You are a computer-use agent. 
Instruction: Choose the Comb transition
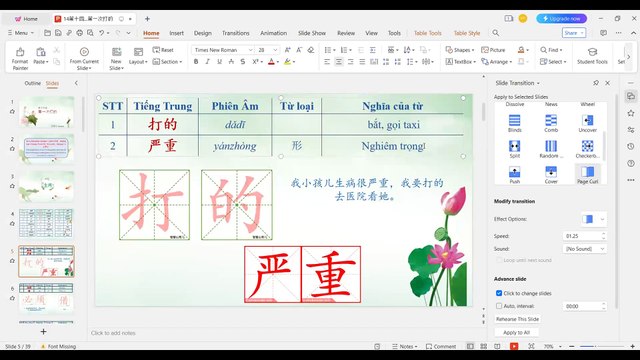pyautogui.click(x=551, y=123)
